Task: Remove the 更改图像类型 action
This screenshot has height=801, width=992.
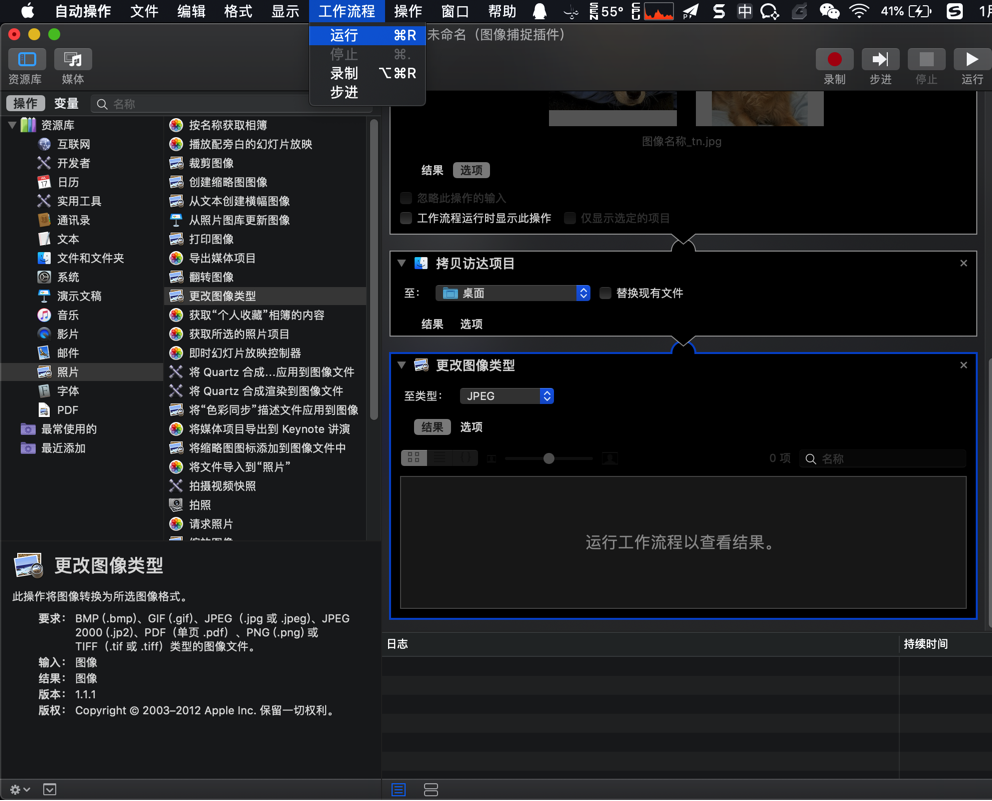Action: [x=964, y=365]
